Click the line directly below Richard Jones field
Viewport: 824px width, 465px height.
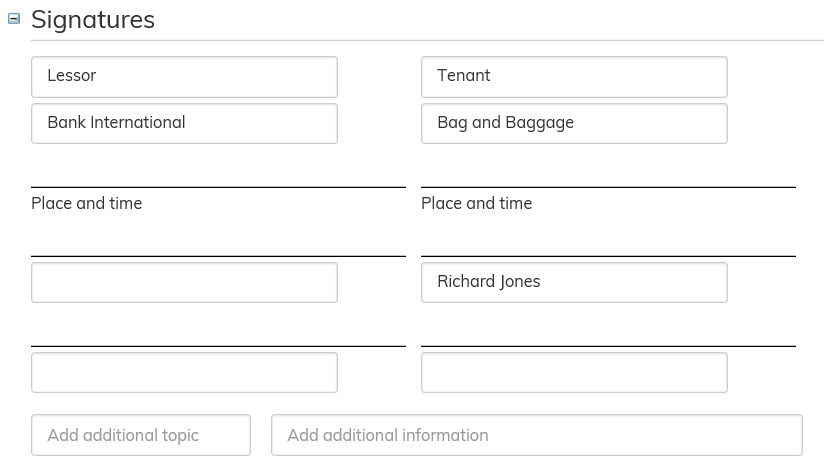click(x=608, y=345)
